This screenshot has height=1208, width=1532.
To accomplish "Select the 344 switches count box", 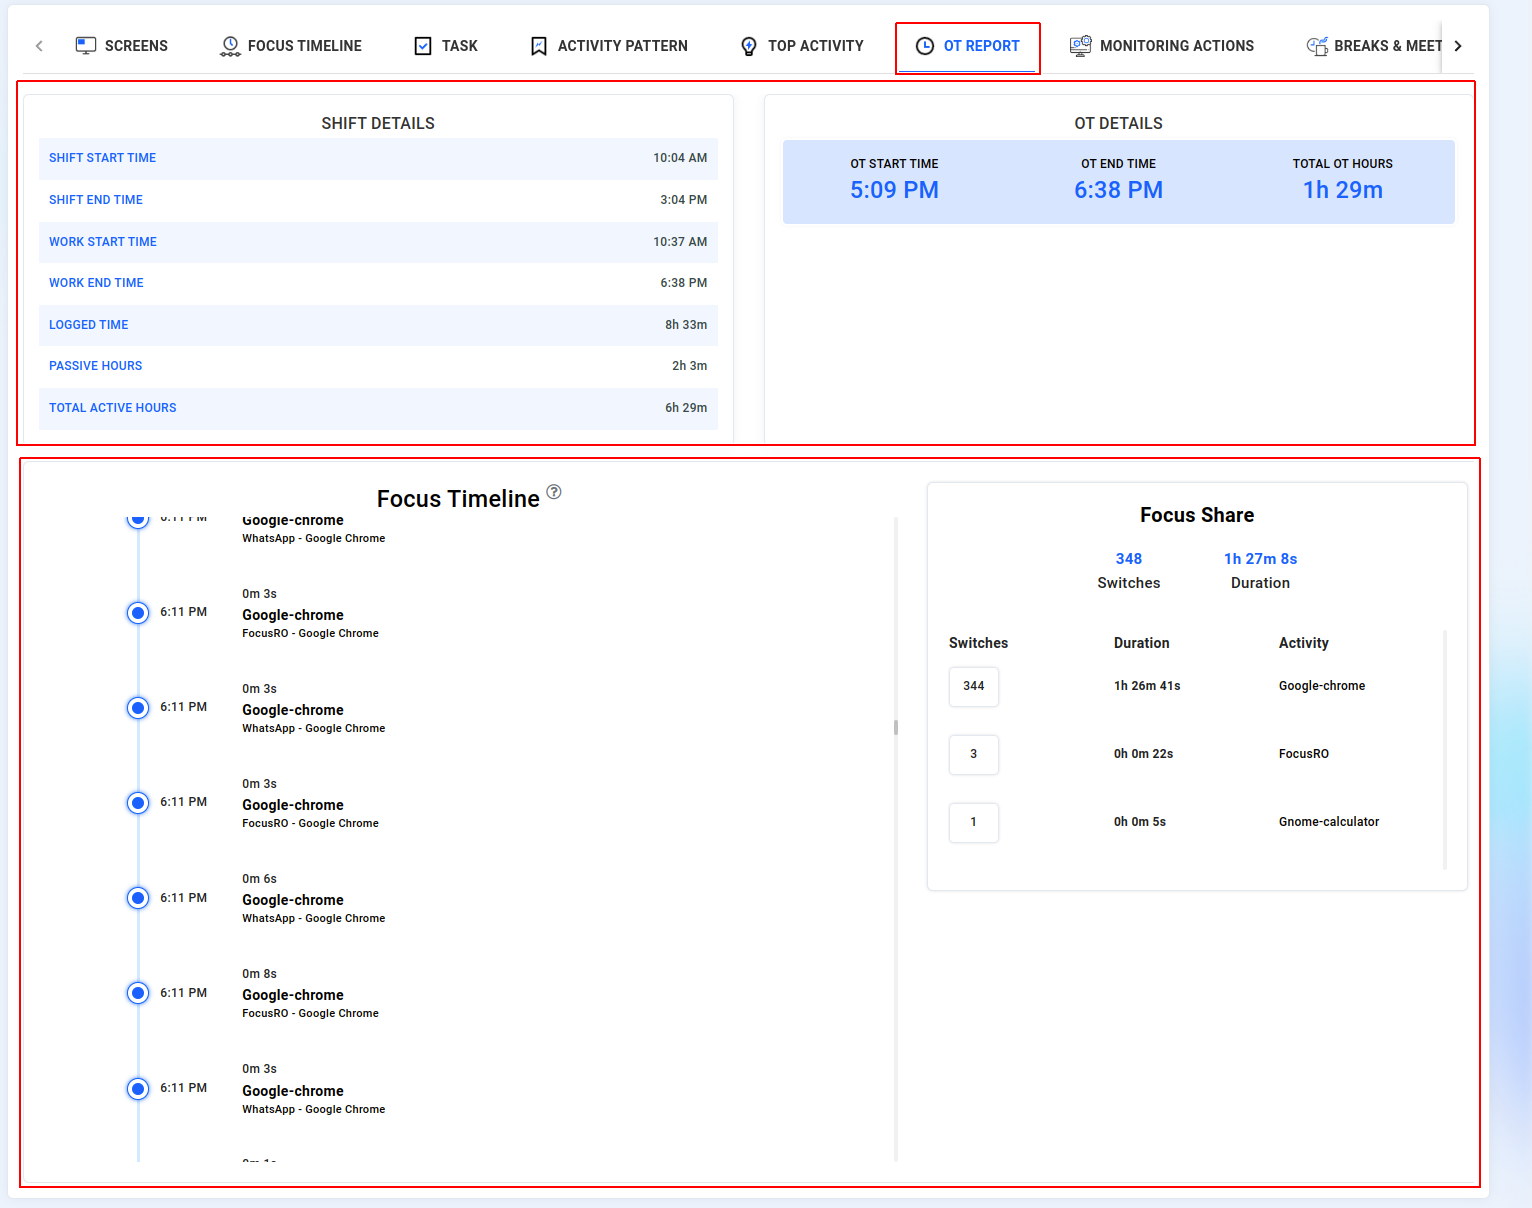I will (973, 686).
